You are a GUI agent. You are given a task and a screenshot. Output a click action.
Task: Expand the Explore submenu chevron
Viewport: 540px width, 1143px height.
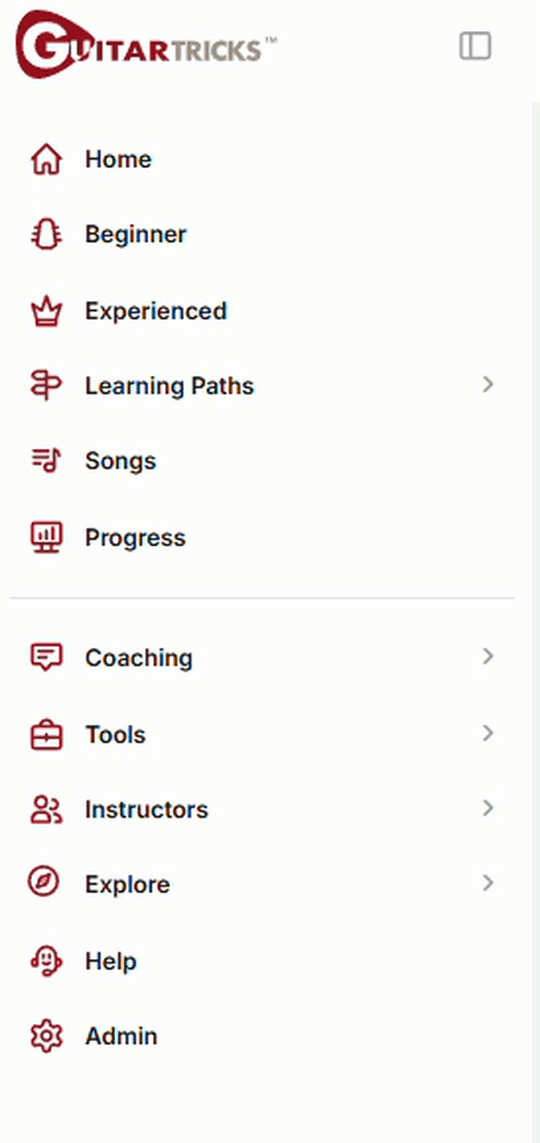tap(488, 883)
